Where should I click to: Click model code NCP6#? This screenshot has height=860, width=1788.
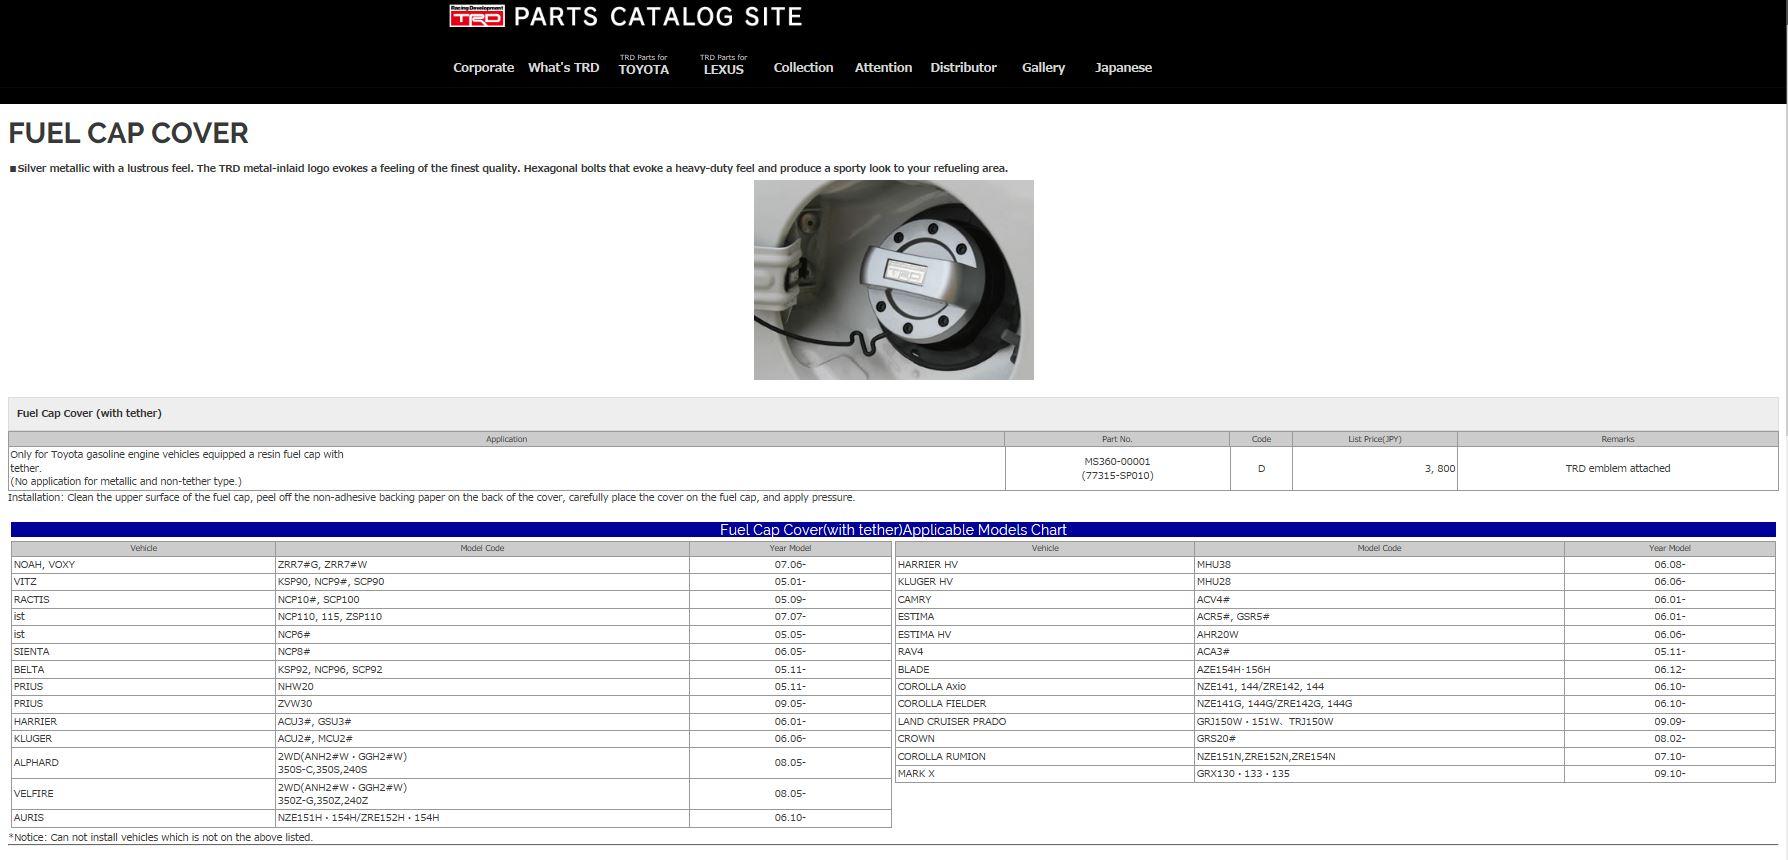pyautogui.click(x=294, y=635)
